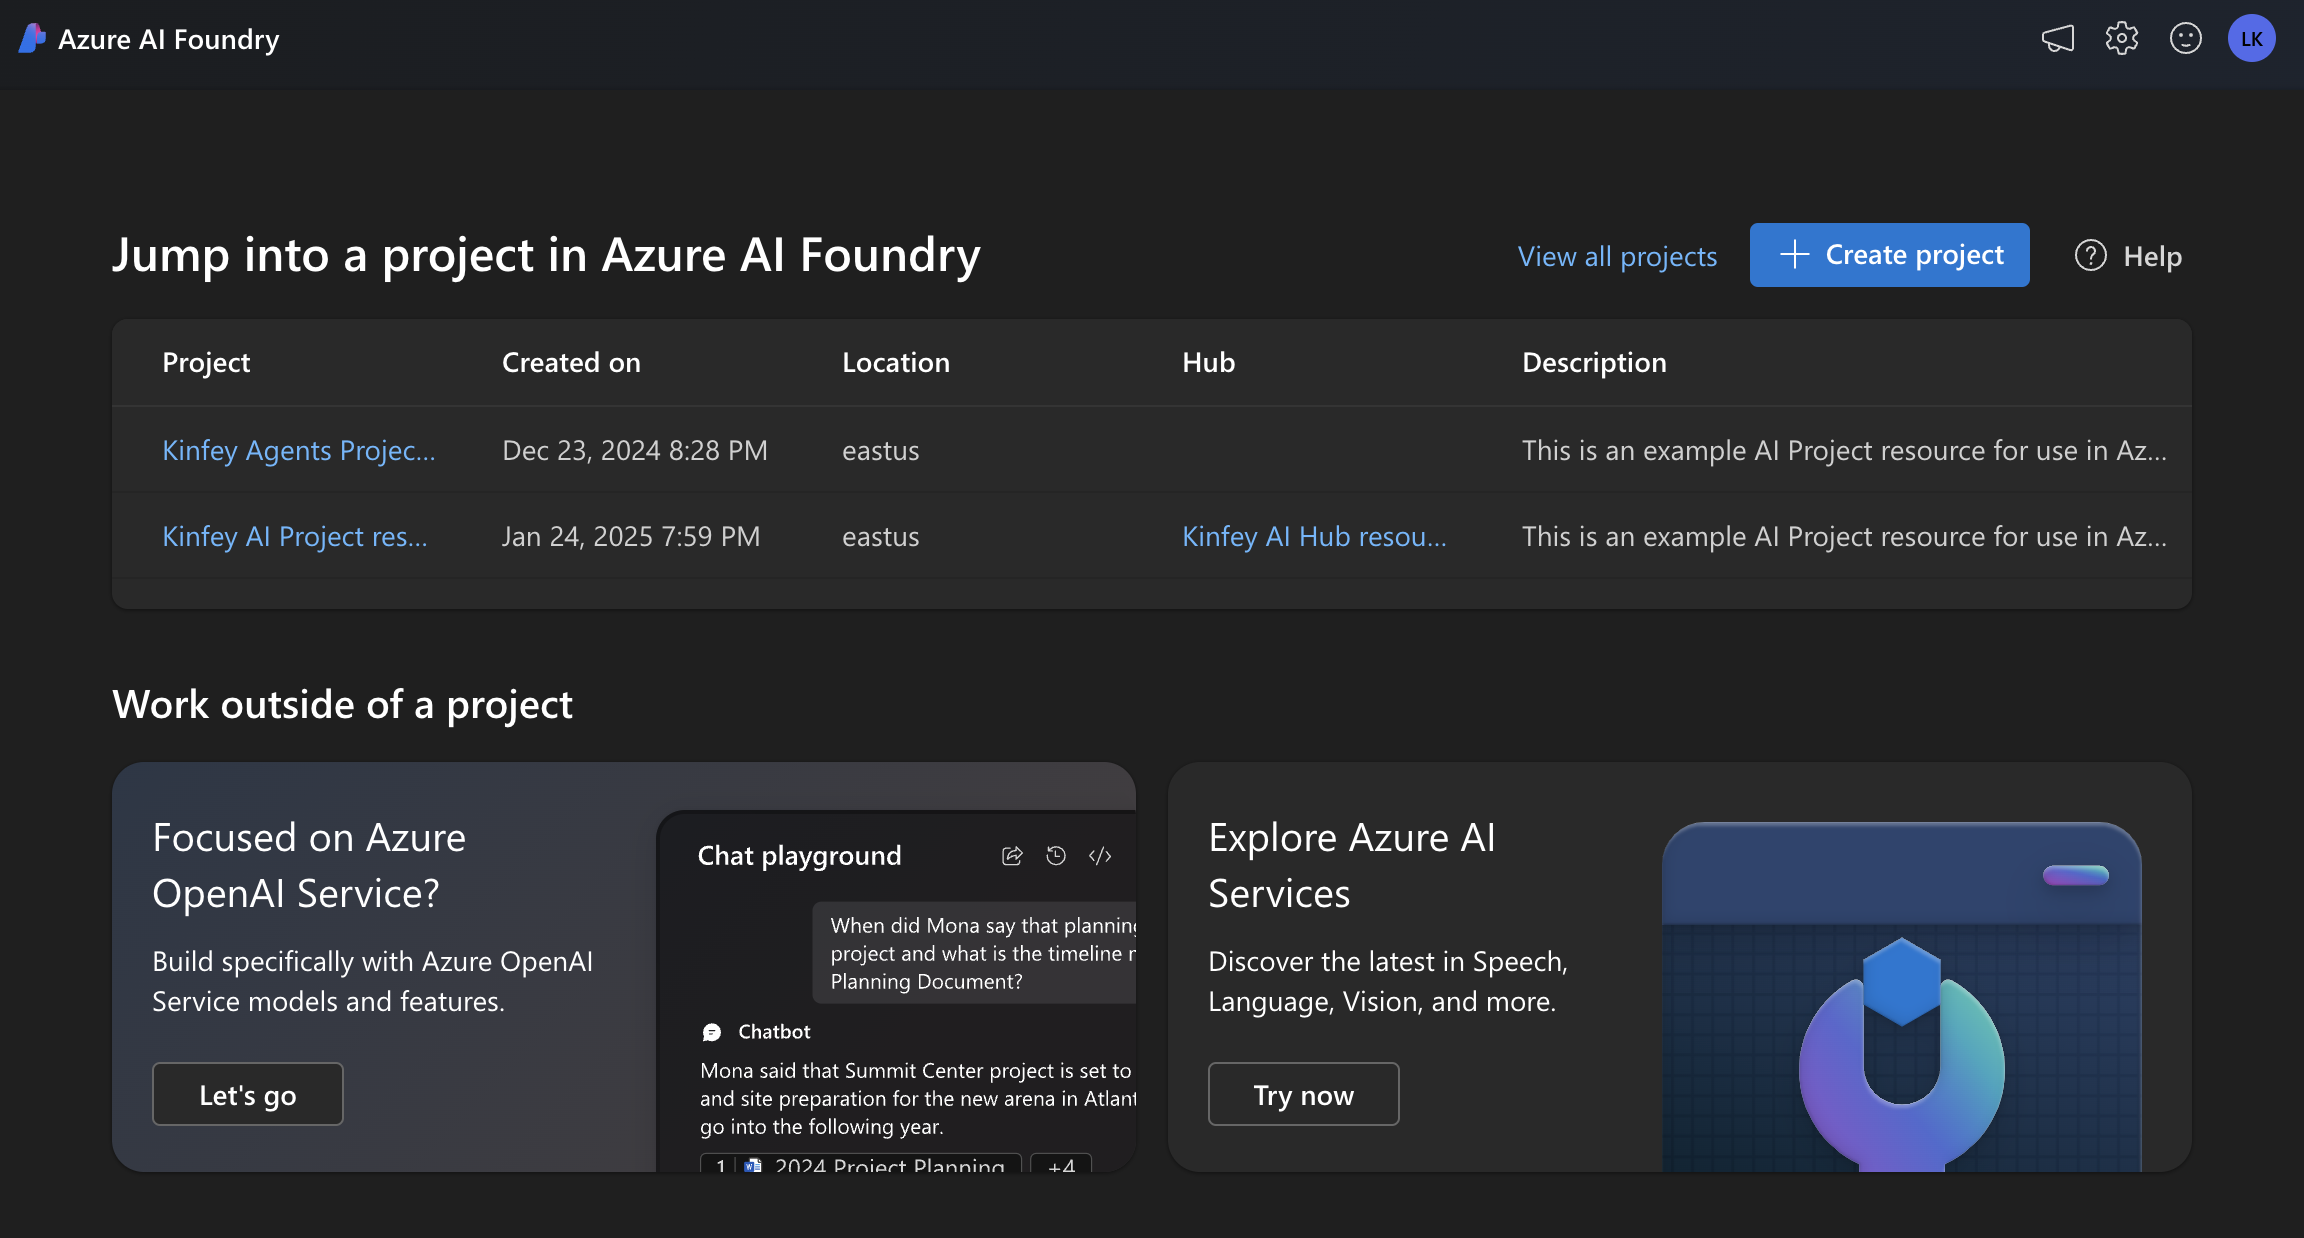Image resolution: width=2304 pixels, height=1238 pixels.
Task: Open the LK user account avatar
Action: 2252,39
